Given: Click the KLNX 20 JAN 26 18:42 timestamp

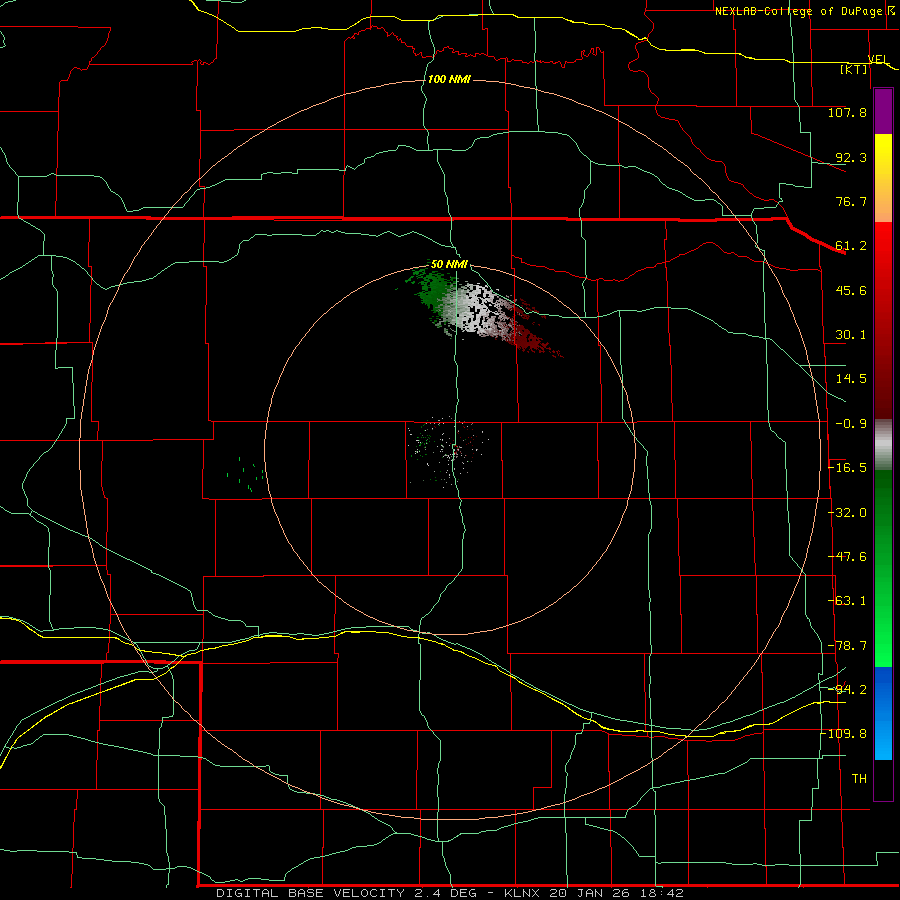Looking at the screenshot, I should 593,893.
